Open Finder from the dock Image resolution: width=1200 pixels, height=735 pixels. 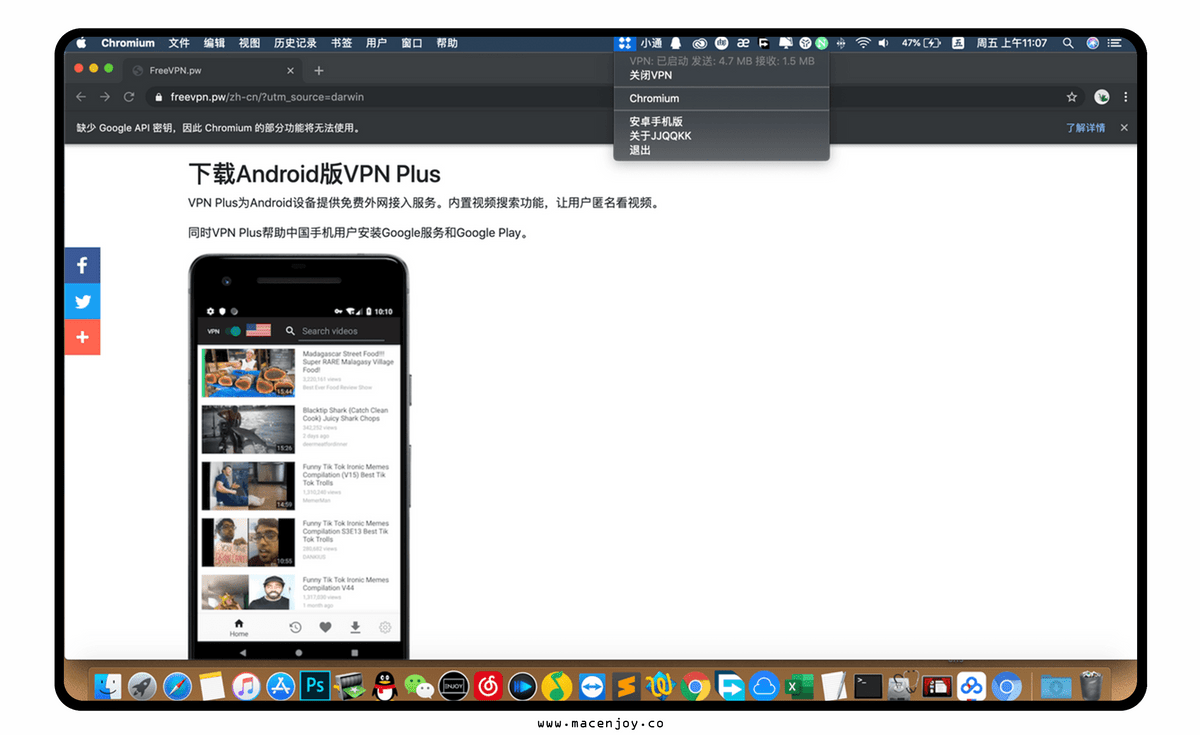[109, 686]
